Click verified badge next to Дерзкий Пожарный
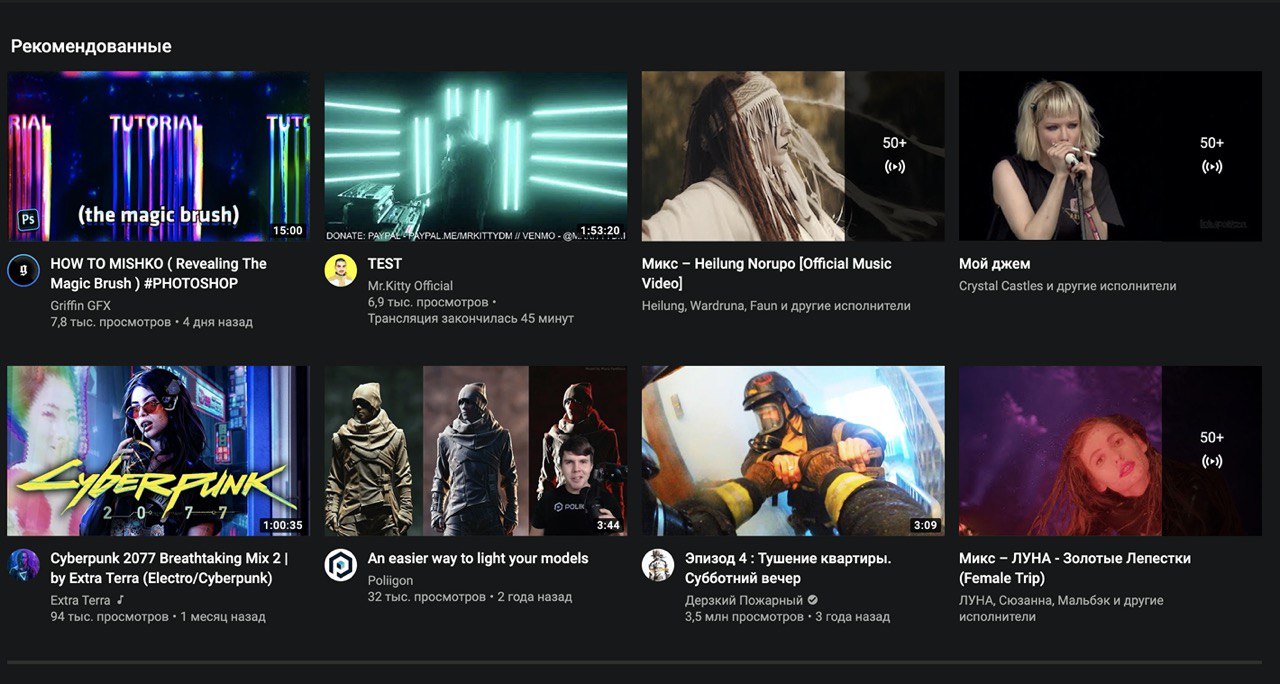1280x684 pixels. pyautogui.click(x=813, y=600)
